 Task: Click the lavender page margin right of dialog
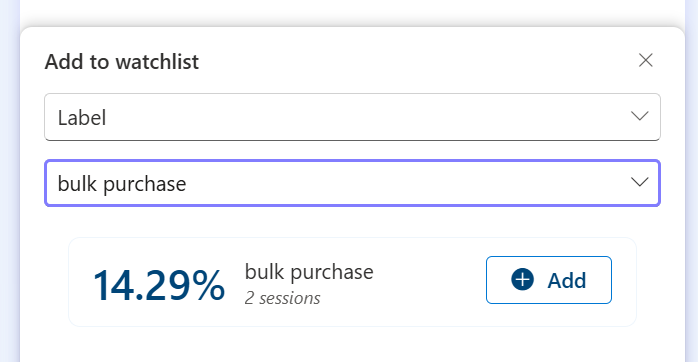(x=691, y=178)
